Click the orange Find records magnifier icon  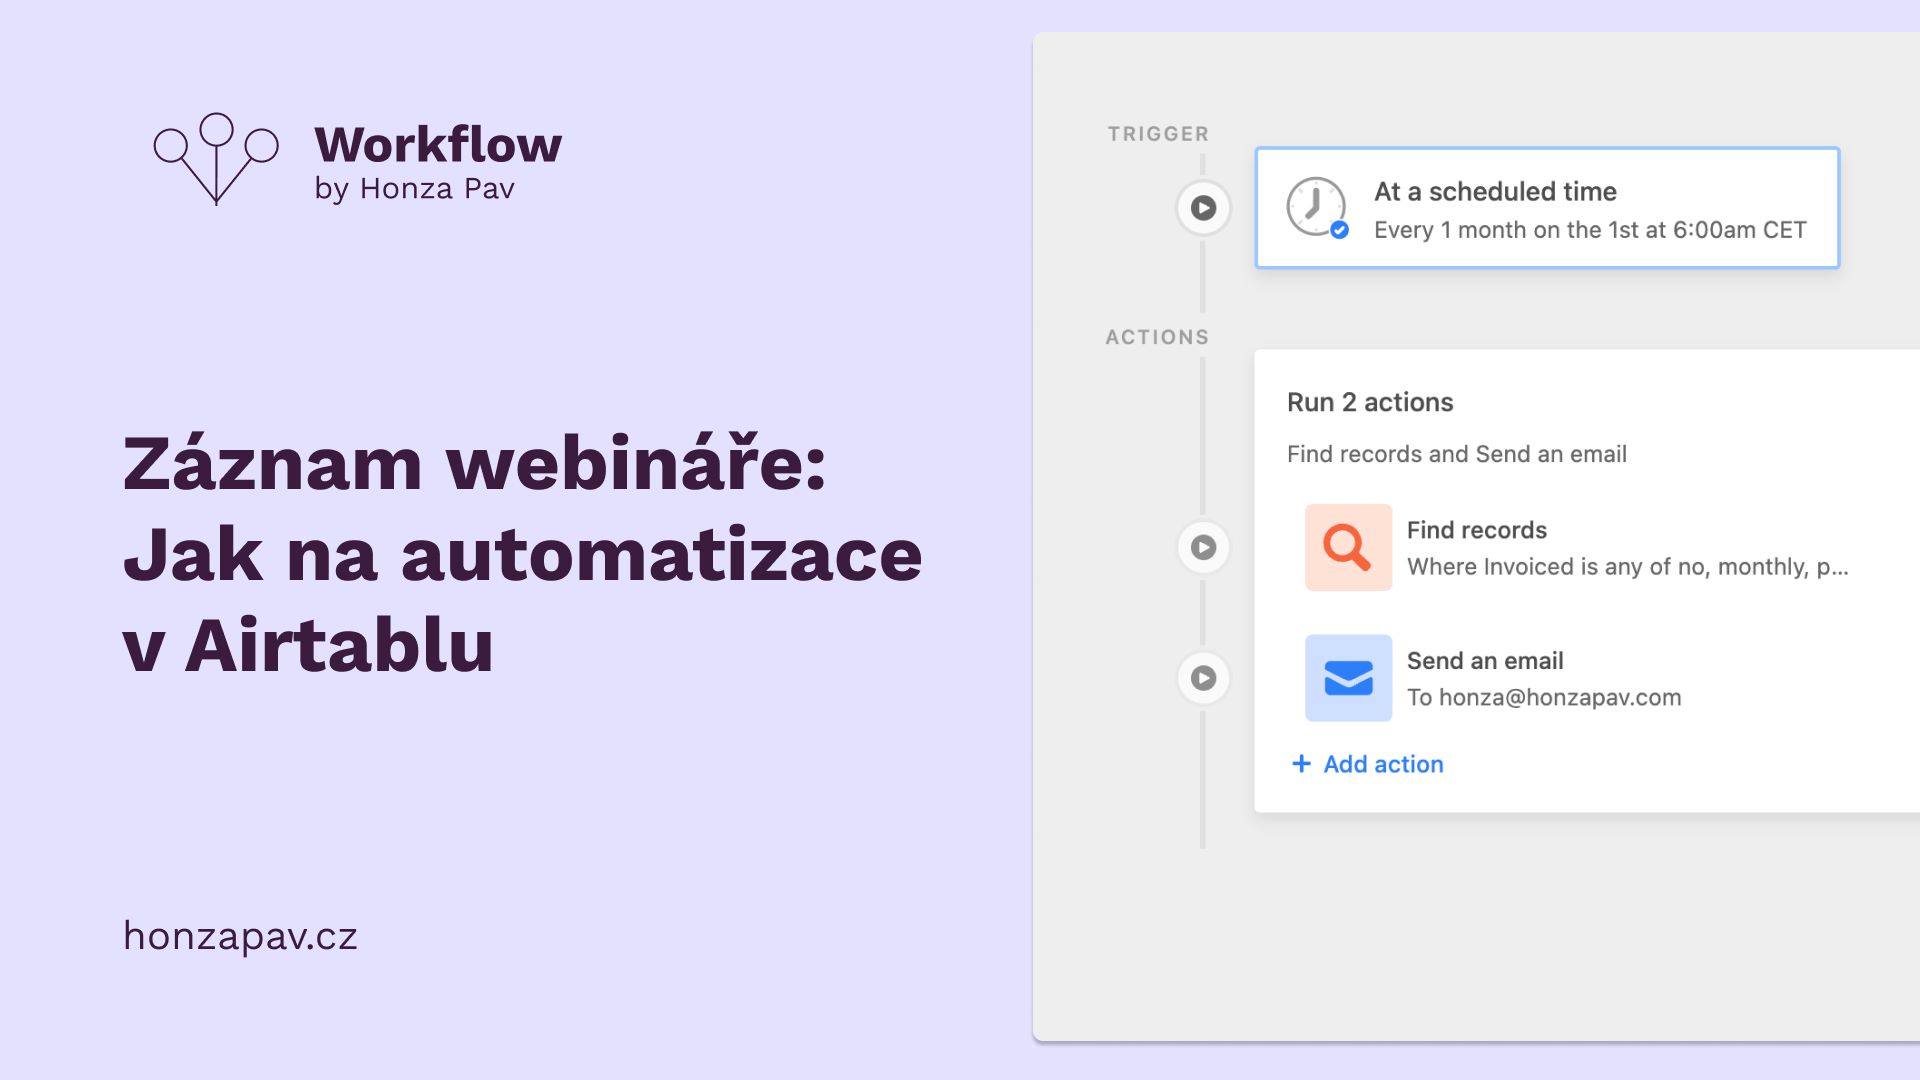coord(1348,547)
